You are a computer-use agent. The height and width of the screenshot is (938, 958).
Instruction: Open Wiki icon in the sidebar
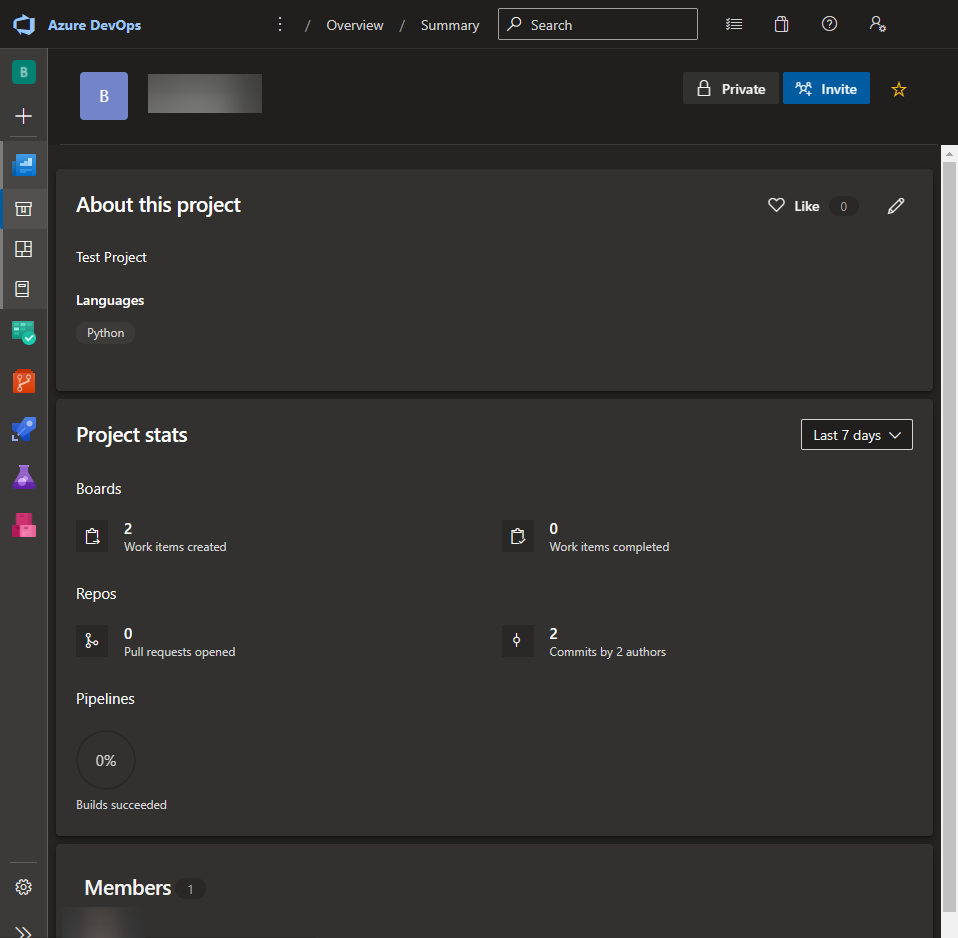pyautogui.click(x=23, y=289)
